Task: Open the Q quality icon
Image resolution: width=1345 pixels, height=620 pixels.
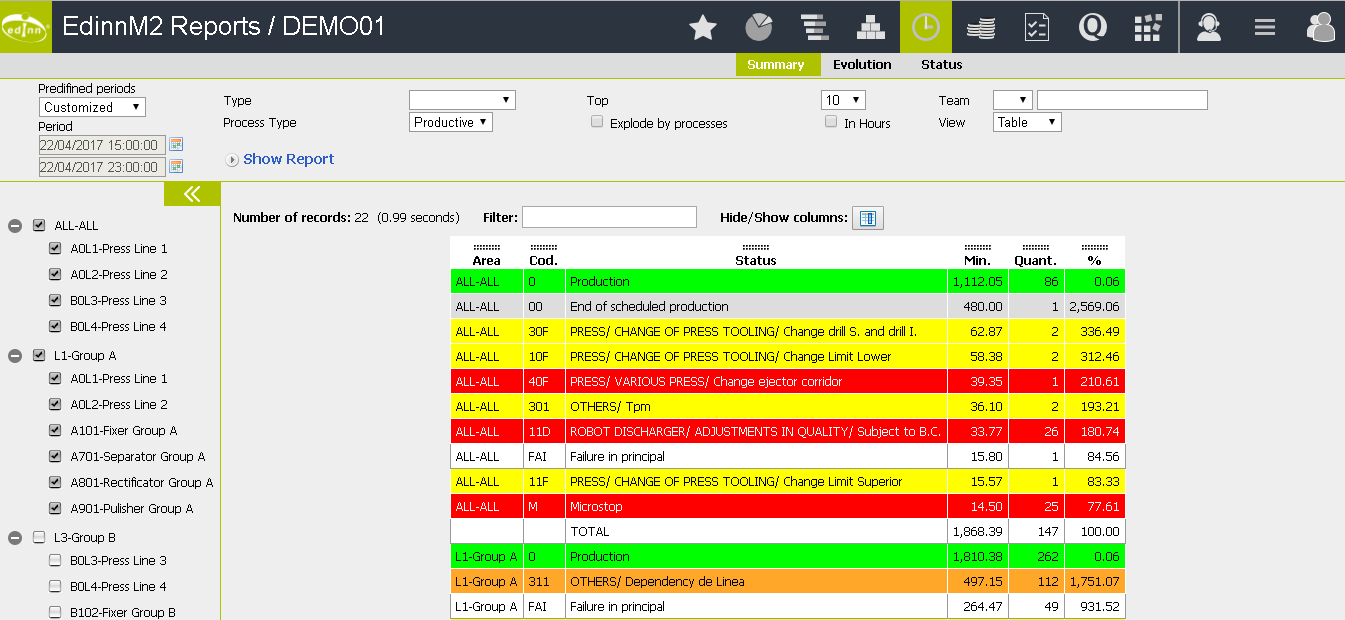Action: click(1092, 27)
